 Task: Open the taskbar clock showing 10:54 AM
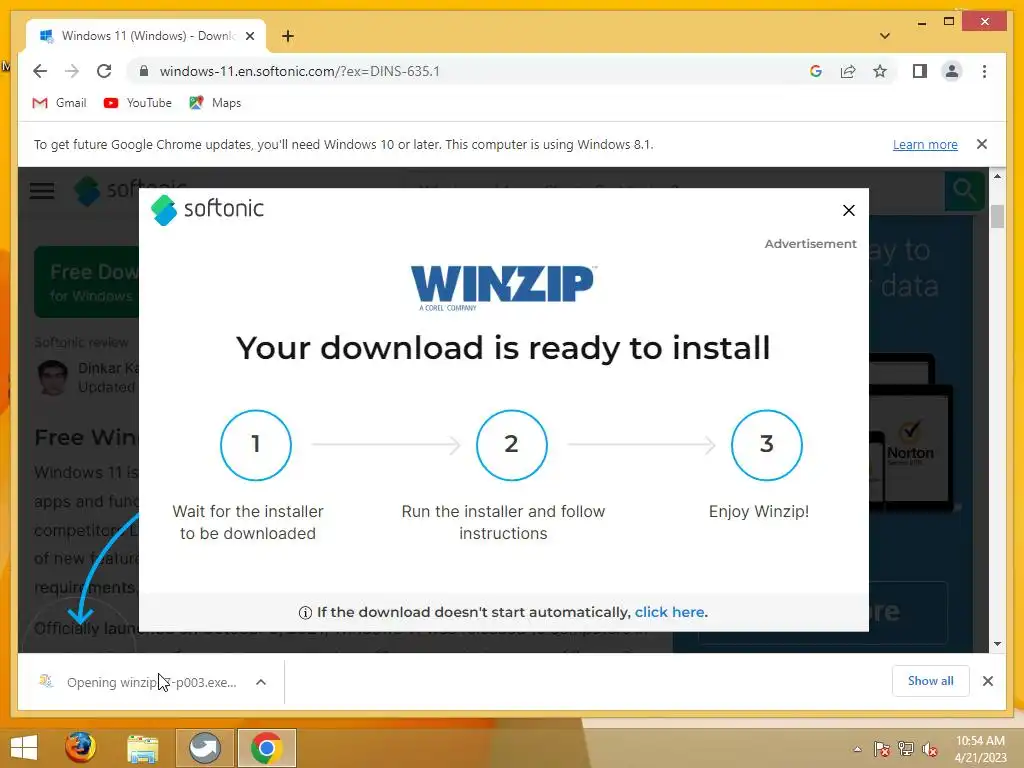(980, 749)
